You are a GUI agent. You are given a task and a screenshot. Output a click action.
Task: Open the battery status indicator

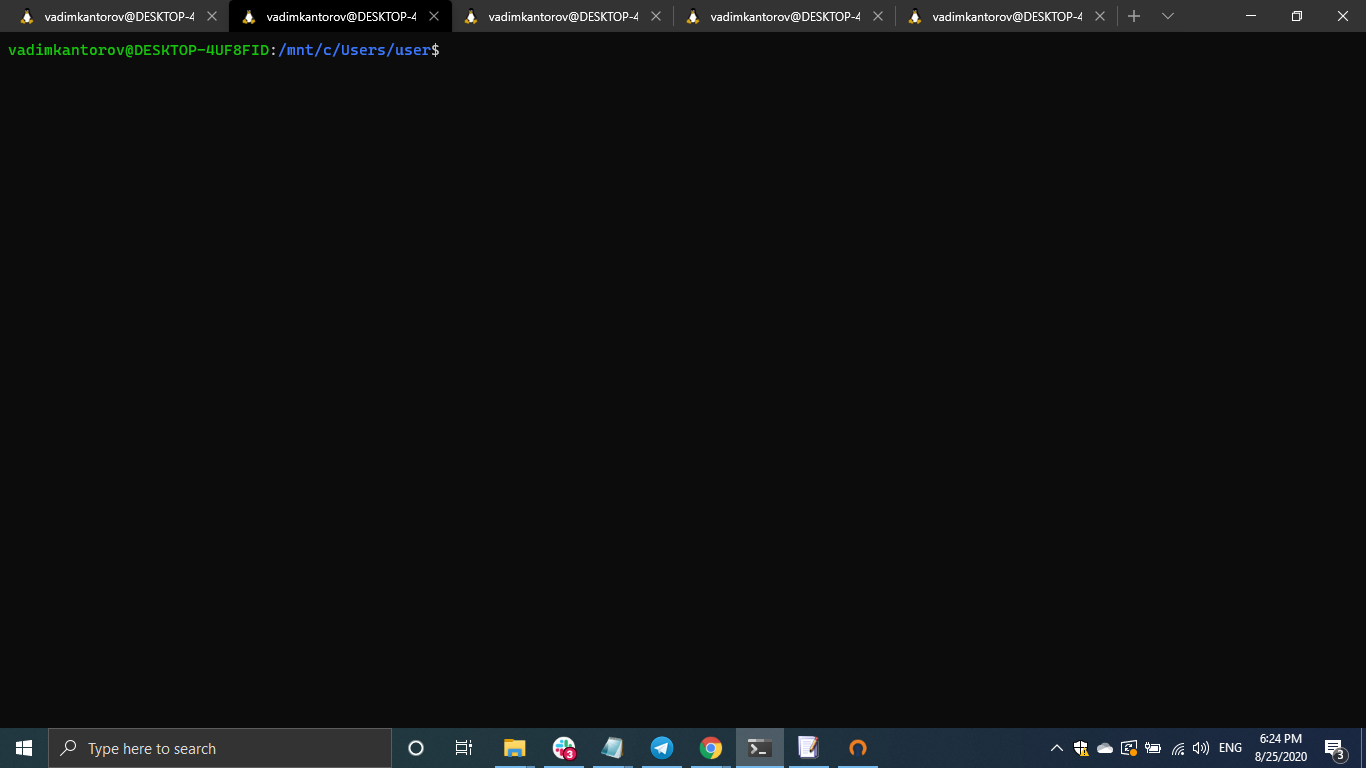point(1152,748)
